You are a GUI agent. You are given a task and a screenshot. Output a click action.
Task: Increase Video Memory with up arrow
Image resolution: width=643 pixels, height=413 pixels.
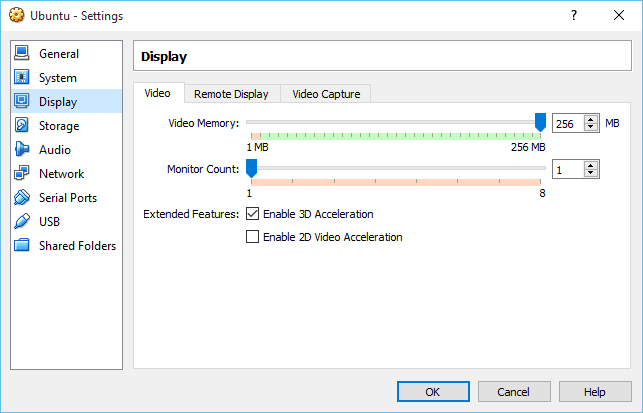tap(591, 120)
